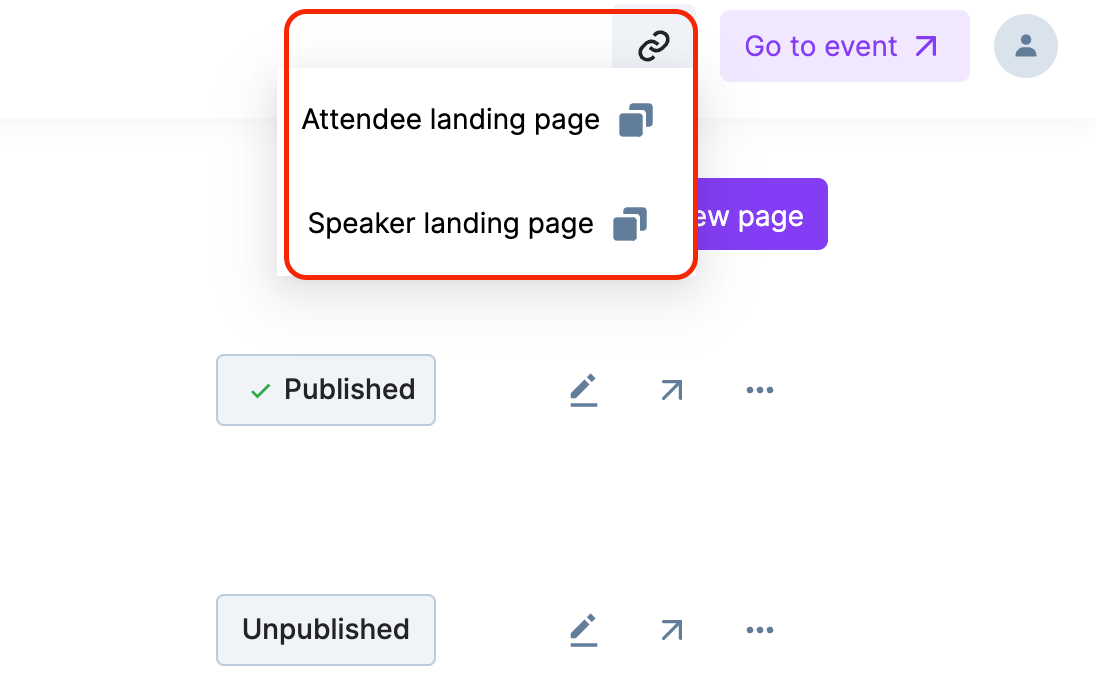
Task: Edit the Published page with pencil icon
Action: click(x=583, y=390)
